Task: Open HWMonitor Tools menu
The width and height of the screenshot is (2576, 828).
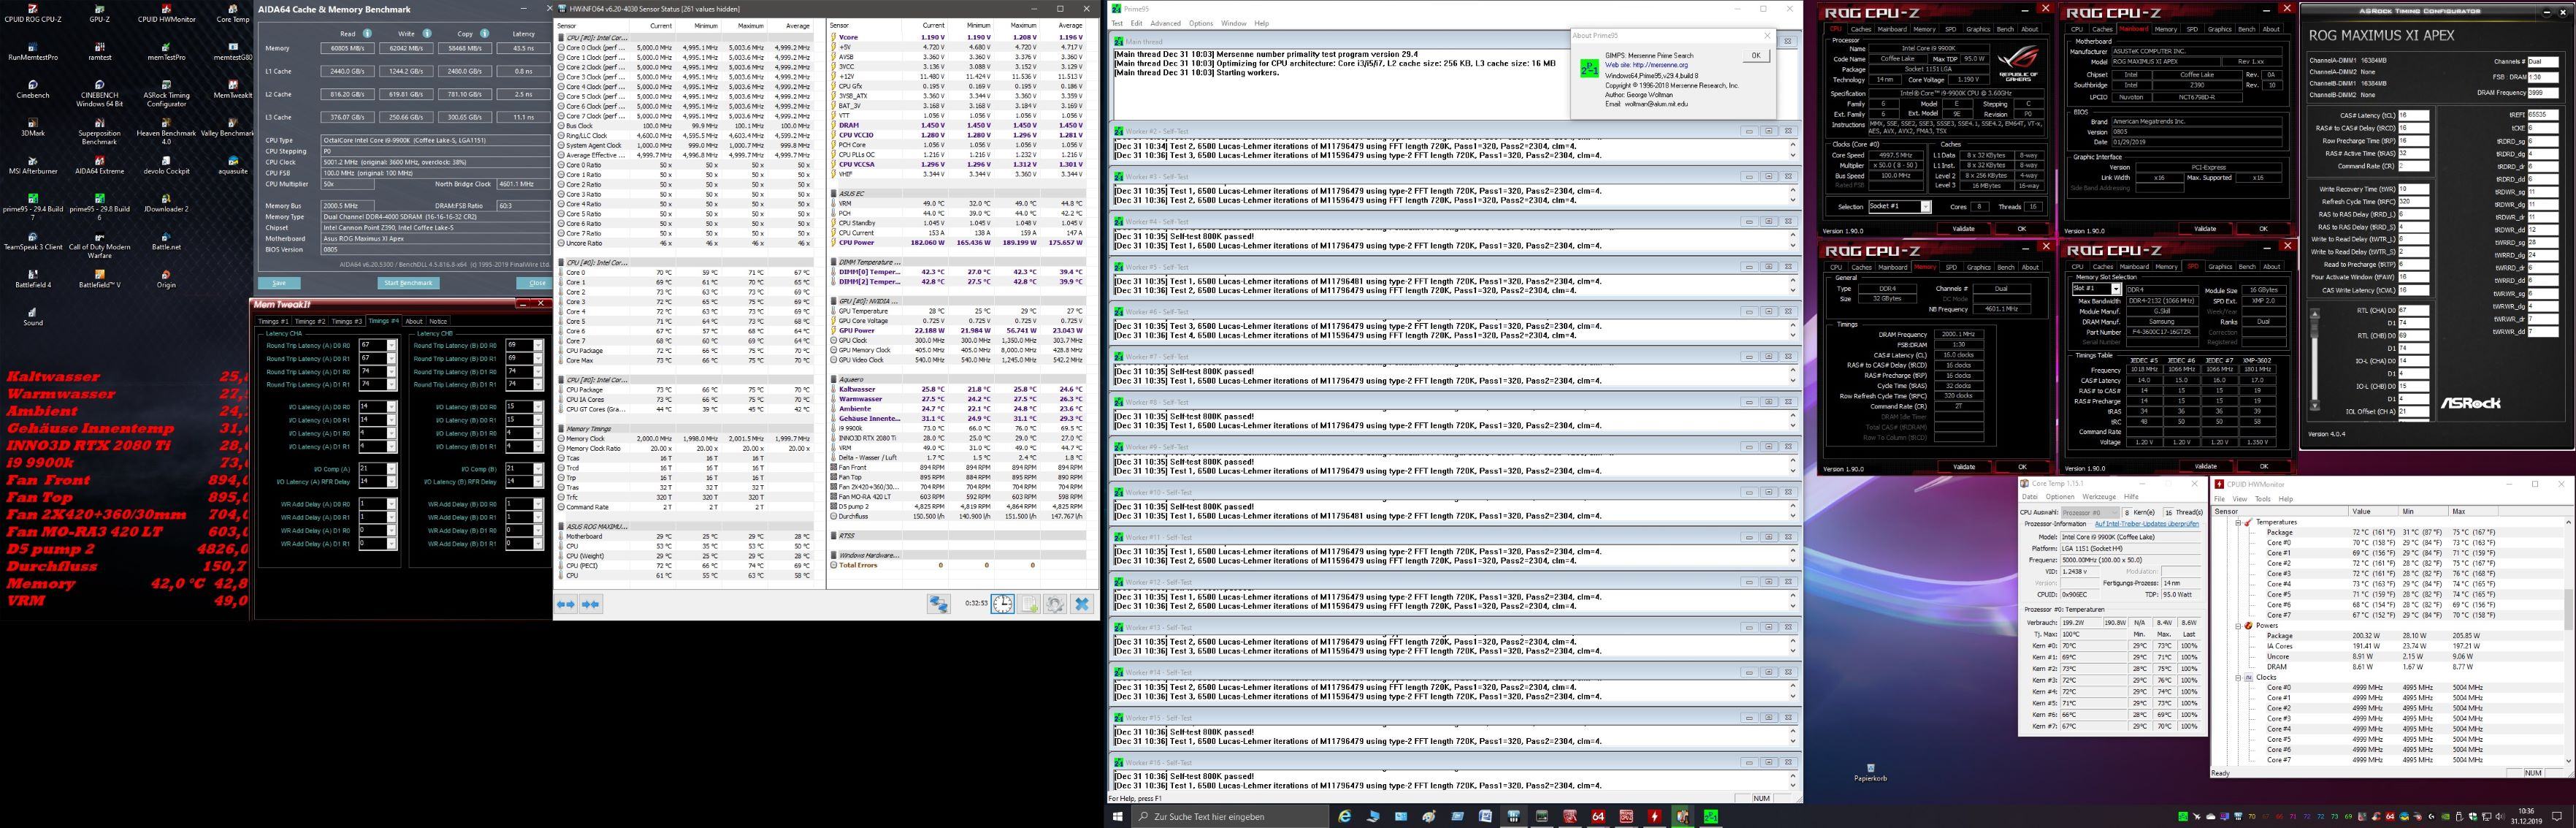Action: tap(2263, 498)
